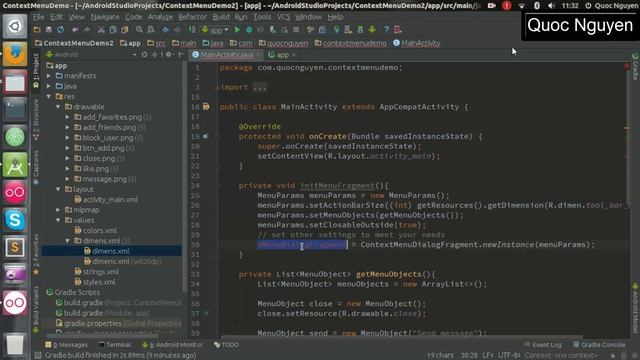
Task: Toggle the Structure tool window side tab
Action: tap(36, 120)
